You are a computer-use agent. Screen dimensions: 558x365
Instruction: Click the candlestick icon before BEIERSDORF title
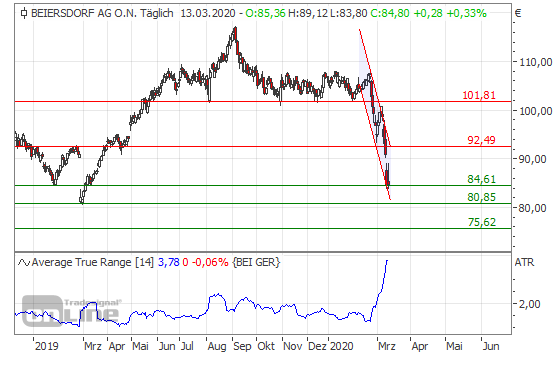[x=24, y=14]
